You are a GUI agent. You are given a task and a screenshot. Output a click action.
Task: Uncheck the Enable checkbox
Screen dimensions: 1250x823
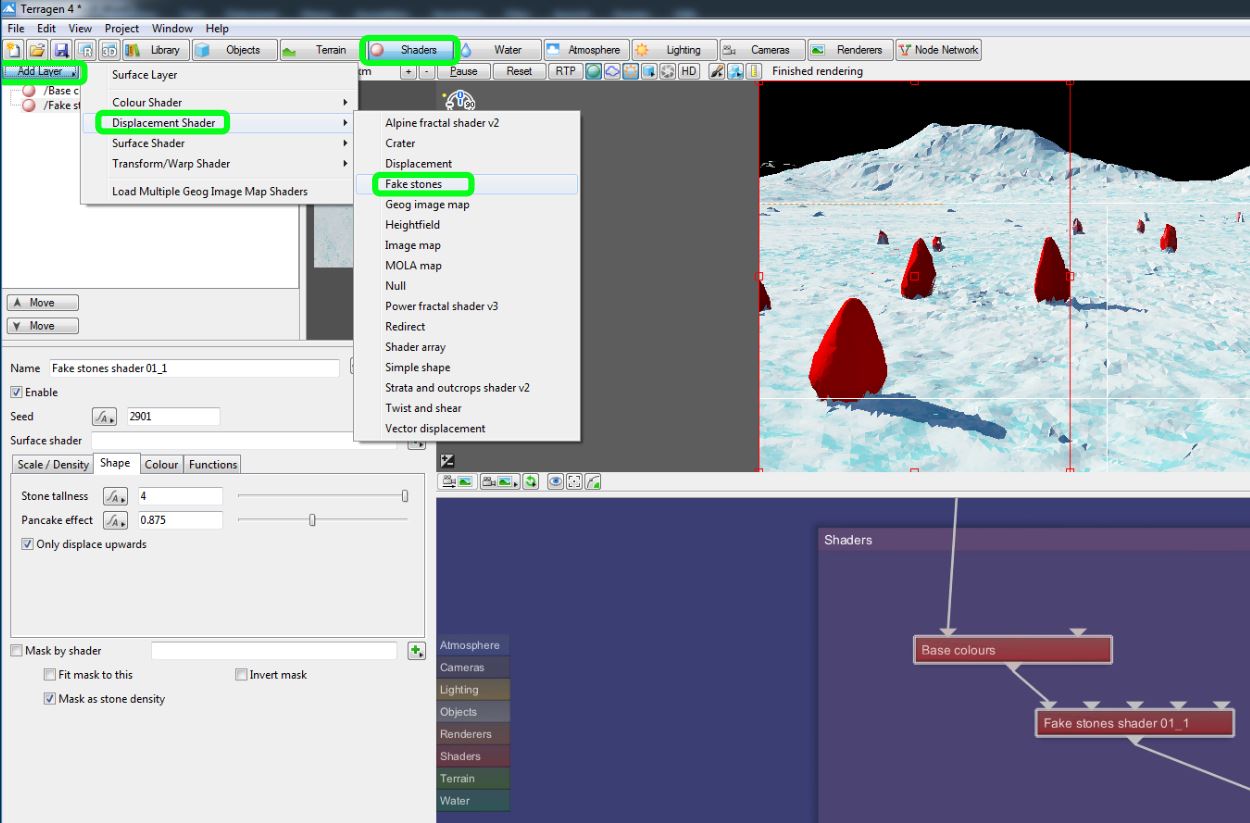click(16, 392)
